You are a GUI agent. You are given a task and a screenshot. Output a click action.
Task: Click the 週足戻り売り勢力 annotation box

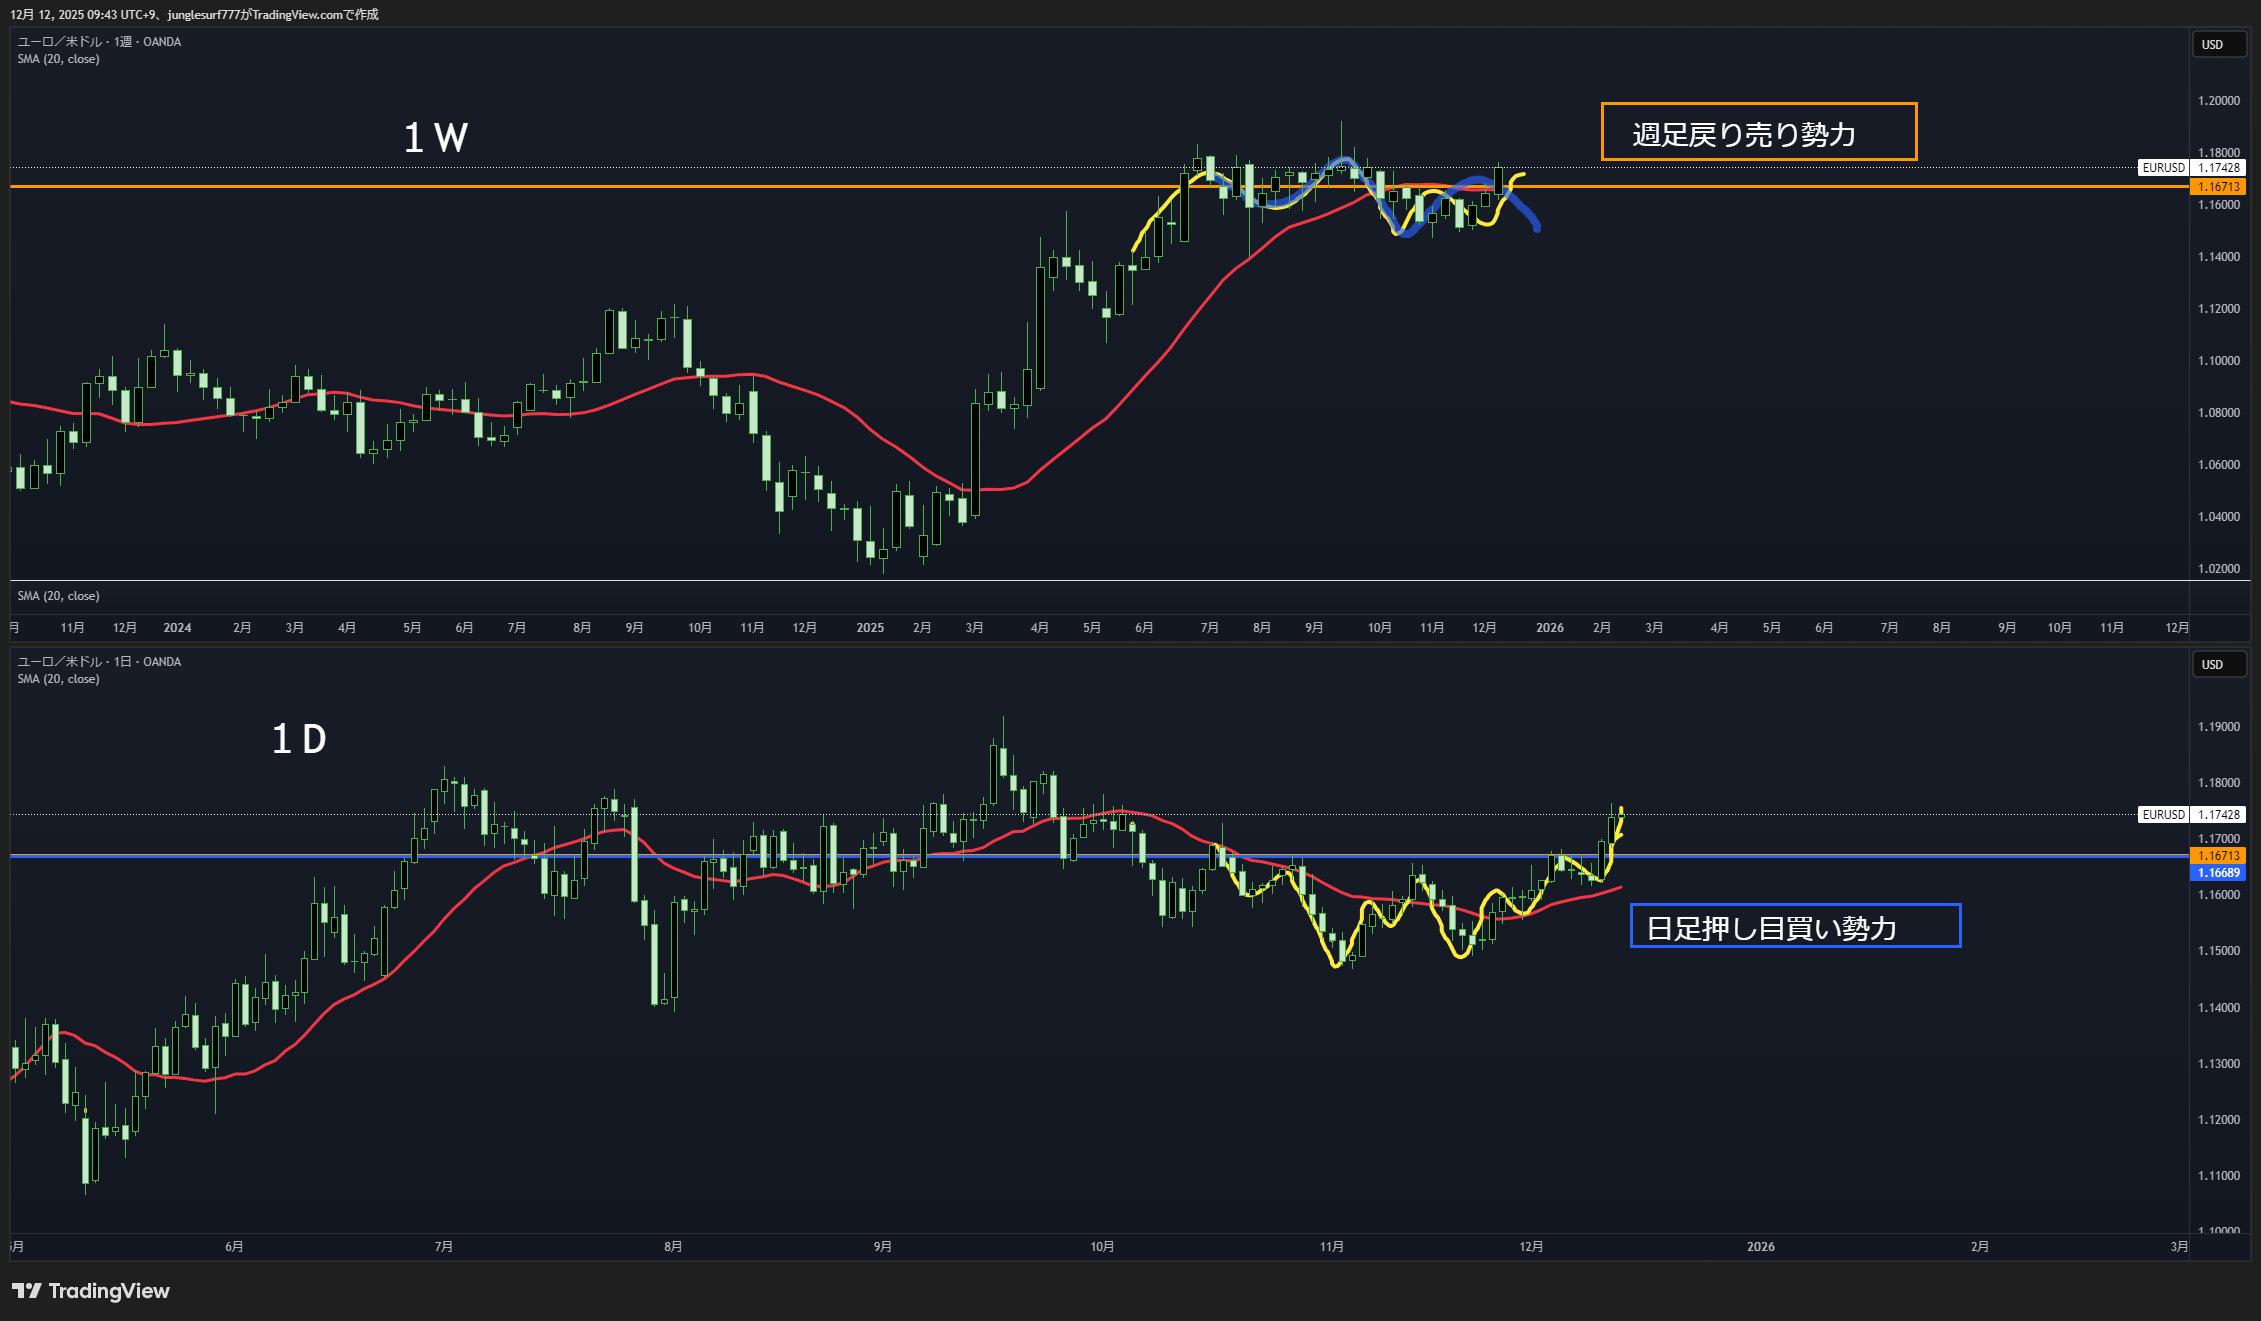pos(1757,132)
